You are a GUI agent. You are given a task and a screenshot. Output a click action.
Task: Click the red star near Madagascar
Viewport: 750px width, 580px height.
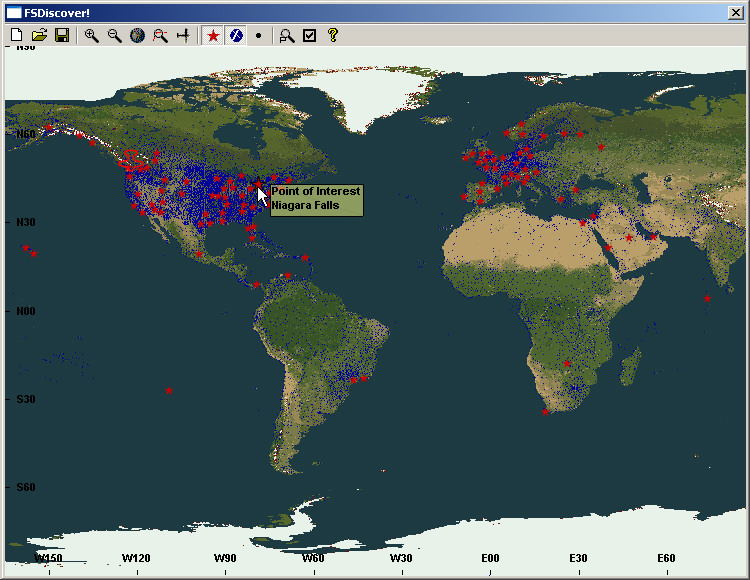point(567,363)
